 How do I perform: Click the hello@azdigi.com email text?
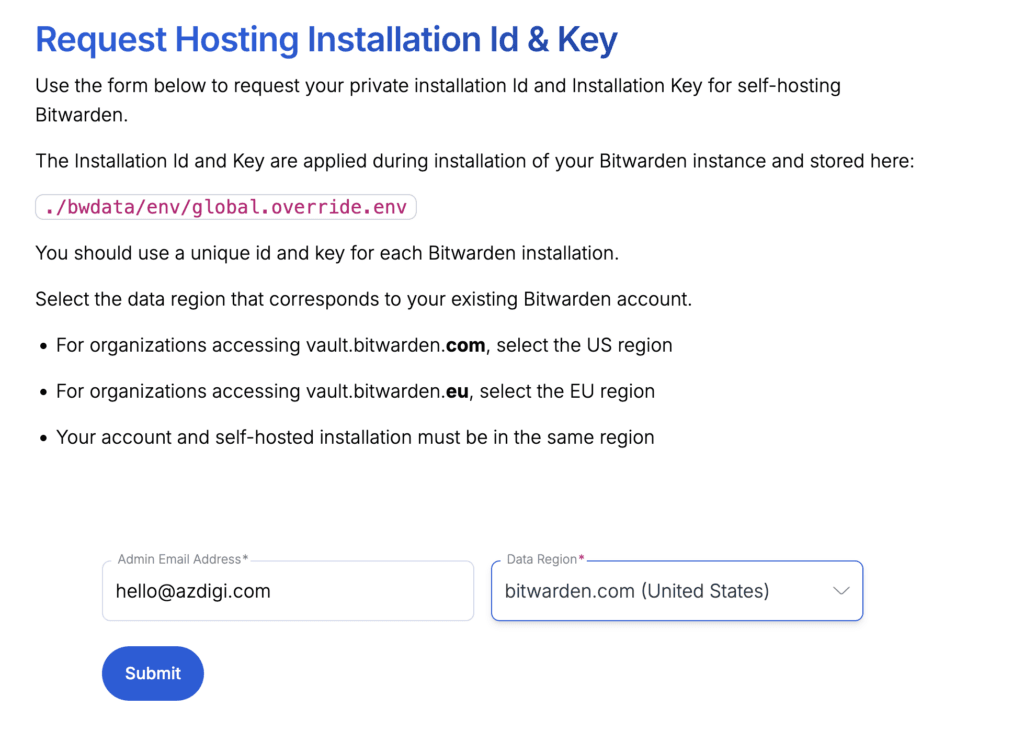pos(193,591)
